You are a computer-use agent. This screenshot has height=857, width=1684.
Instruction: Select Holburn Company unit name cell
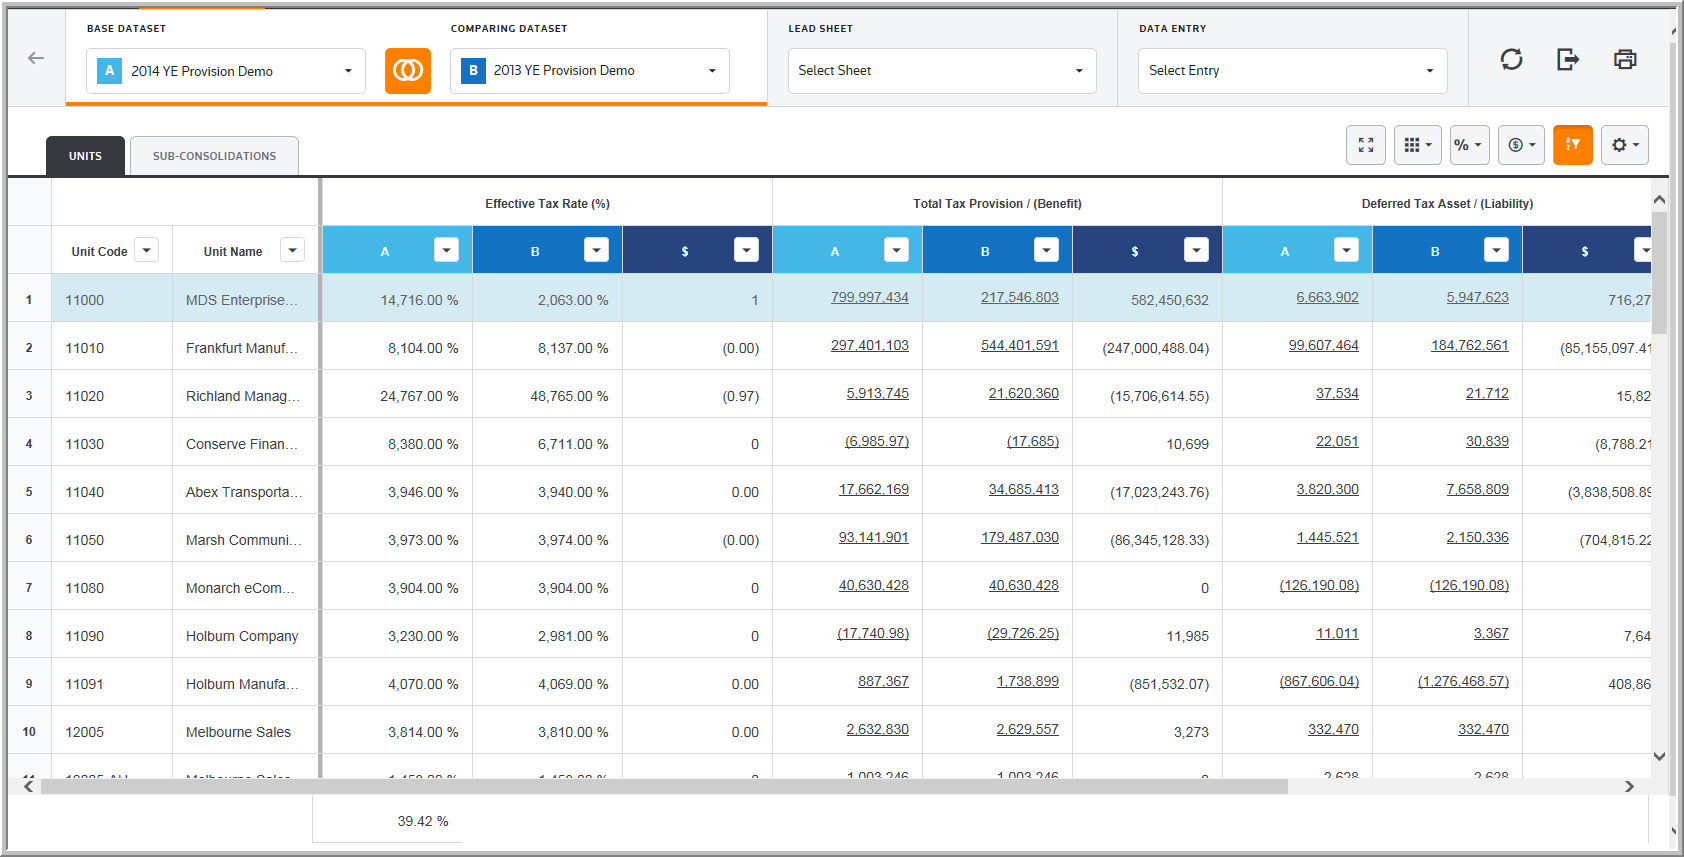(x=246, y=634)
